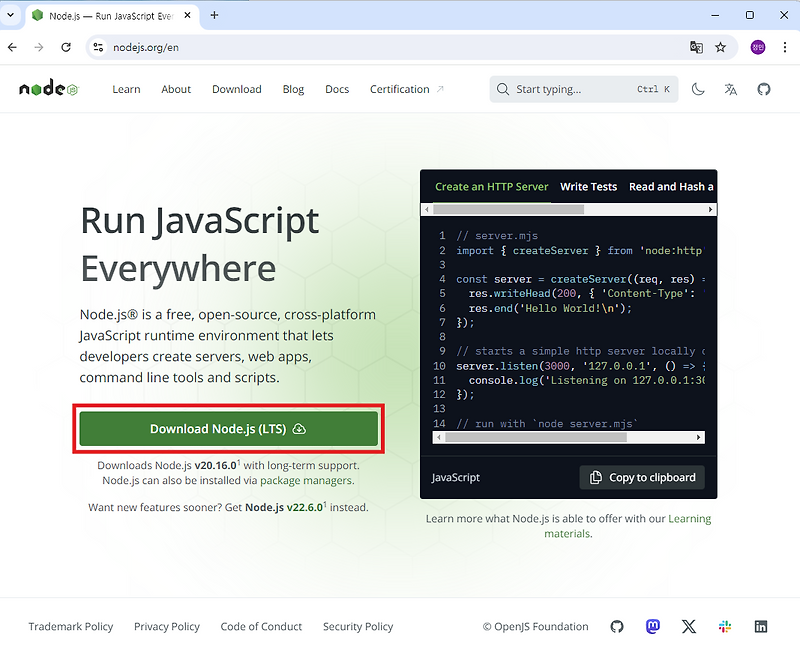The width and height of the screenshot is (800, 652).
Task: Open site information from the address bar
Action: [x=97, y=47]
